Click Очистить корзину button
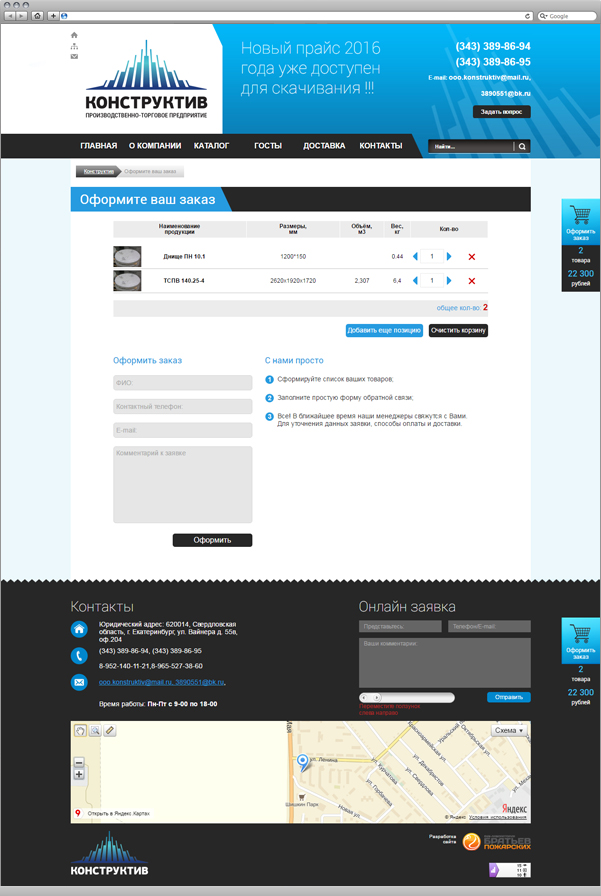 (x=458, y=330)
